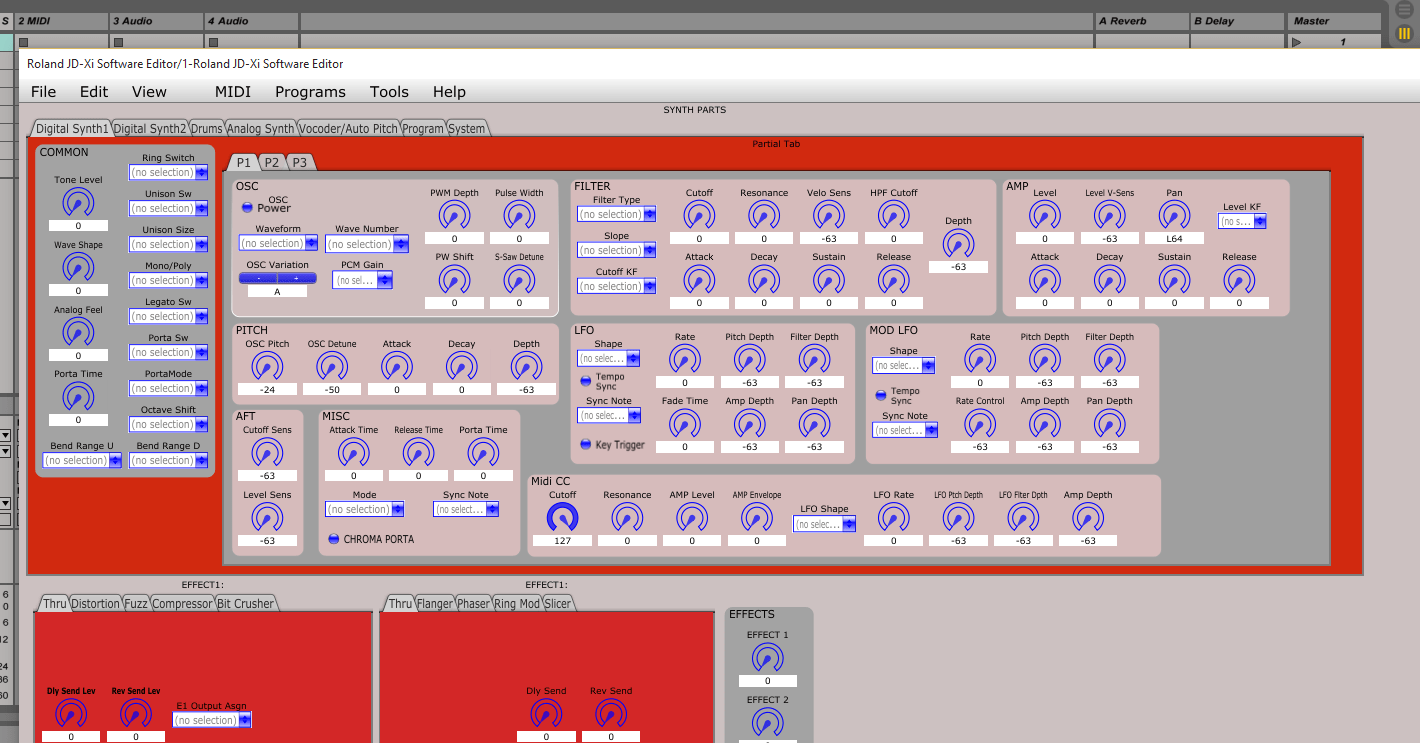Click the LFO Rate knob

click(685, 360)
